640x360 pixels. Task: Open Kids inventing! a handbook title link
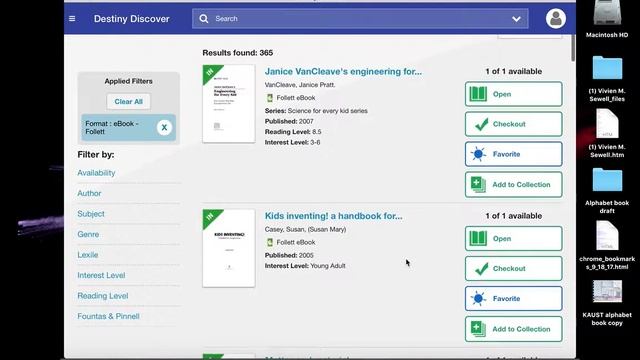click(333, 216)
